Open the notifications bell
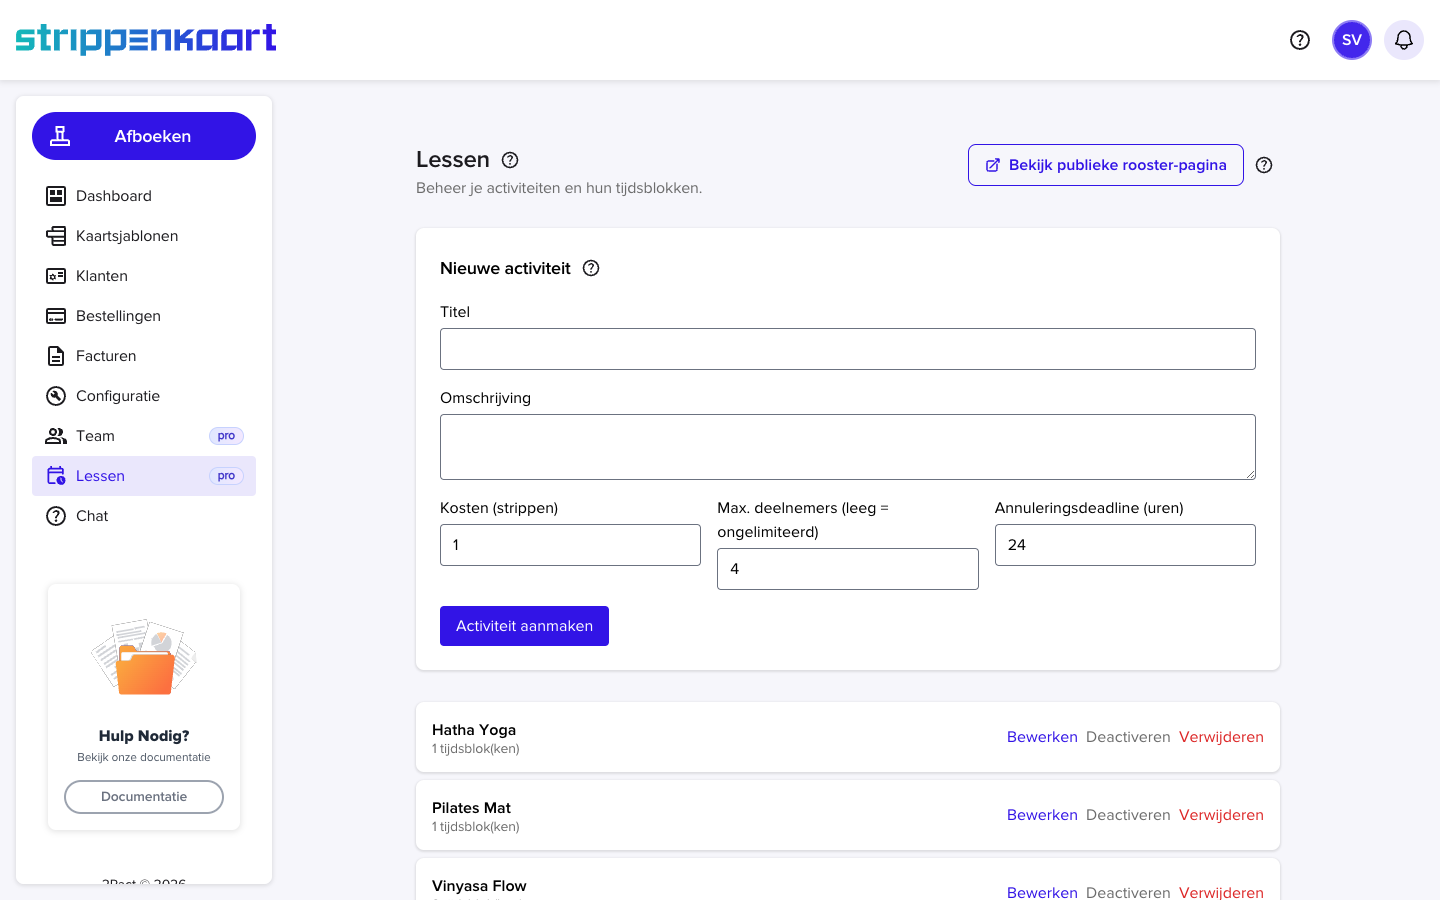The width and height of the screenshot is (1440, 900). tap(1404, 40)
